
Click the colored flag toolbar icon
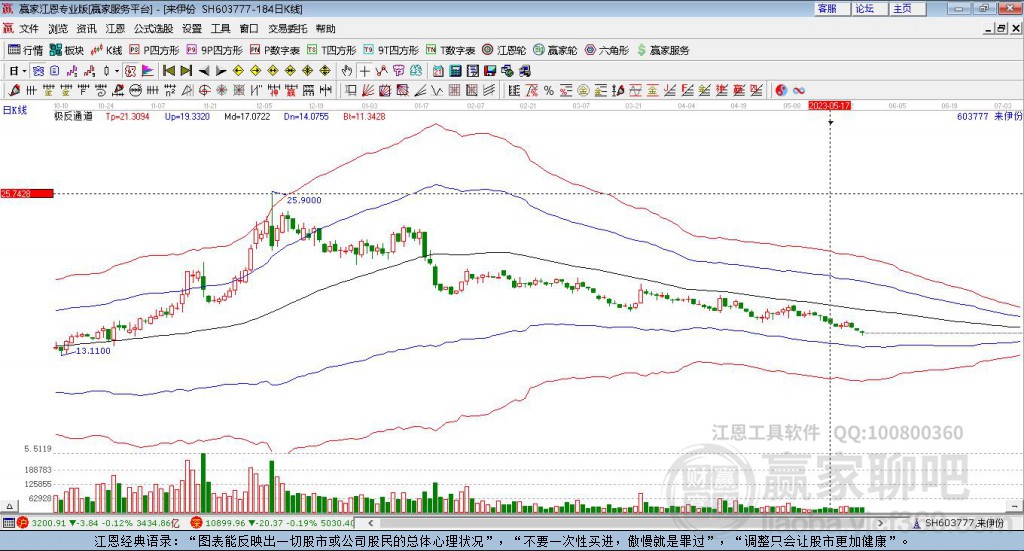(148, 71)
